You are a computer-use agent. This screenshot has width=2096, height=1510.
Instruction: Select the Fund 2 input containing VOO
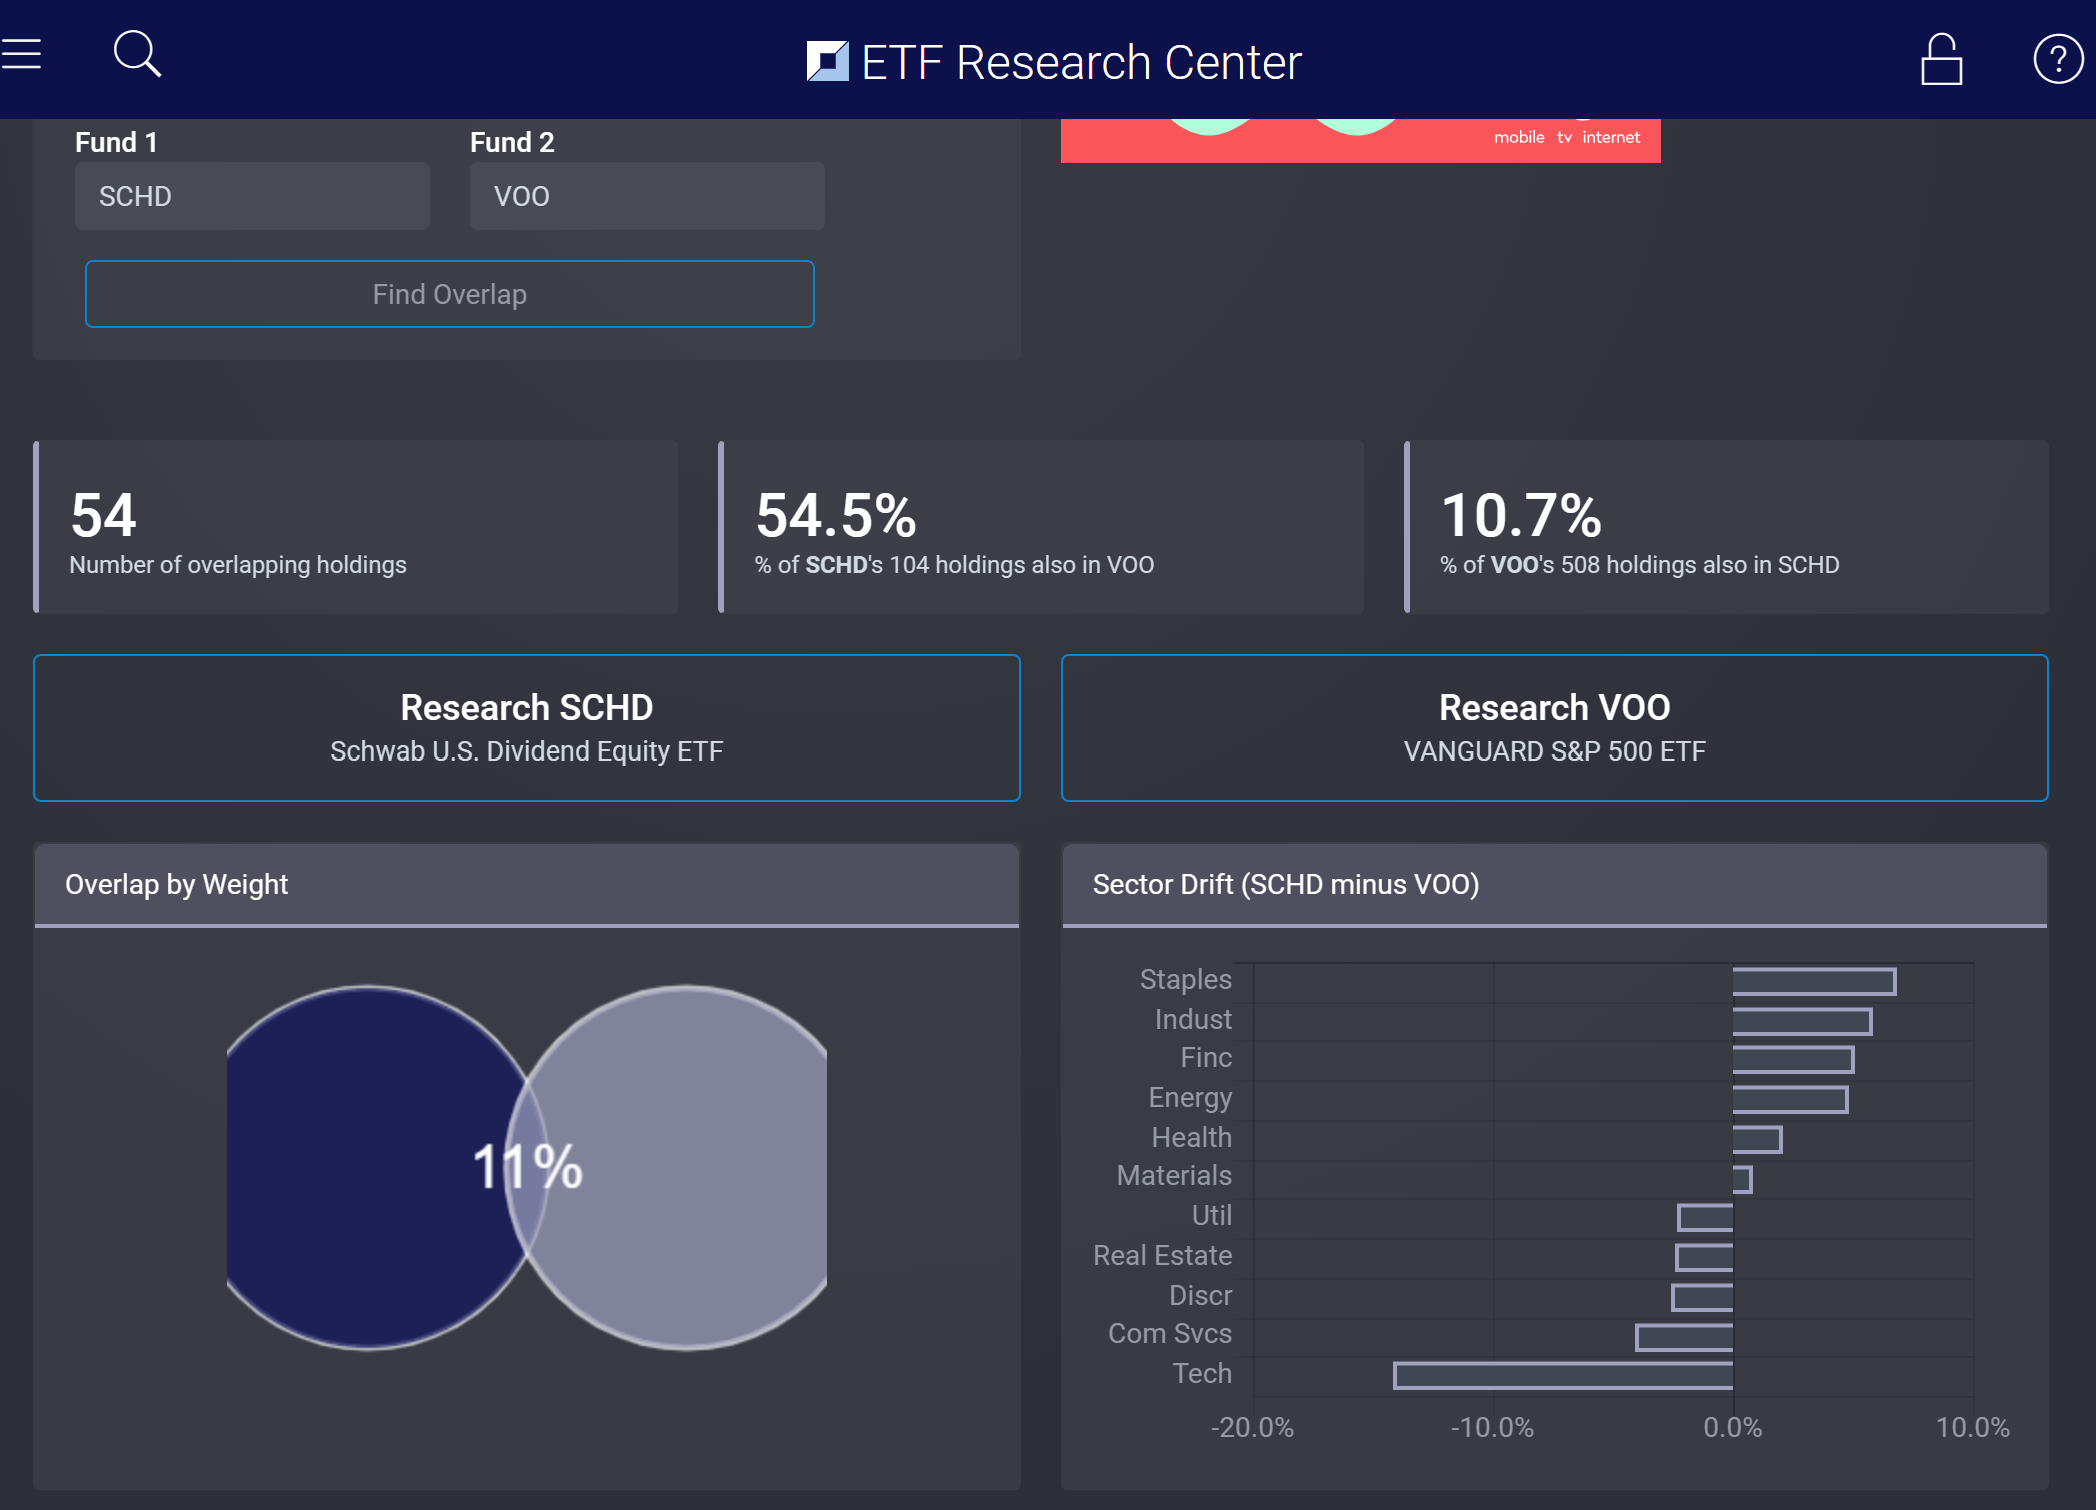click(x=646, y=196)
